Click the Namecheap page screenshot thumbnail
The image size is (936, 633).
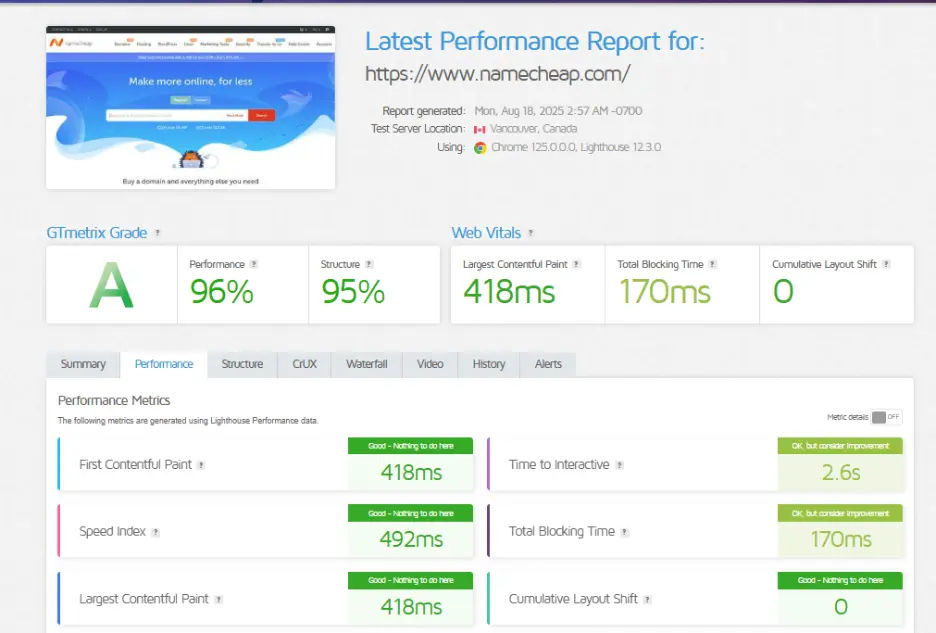[x=190, y=107]
